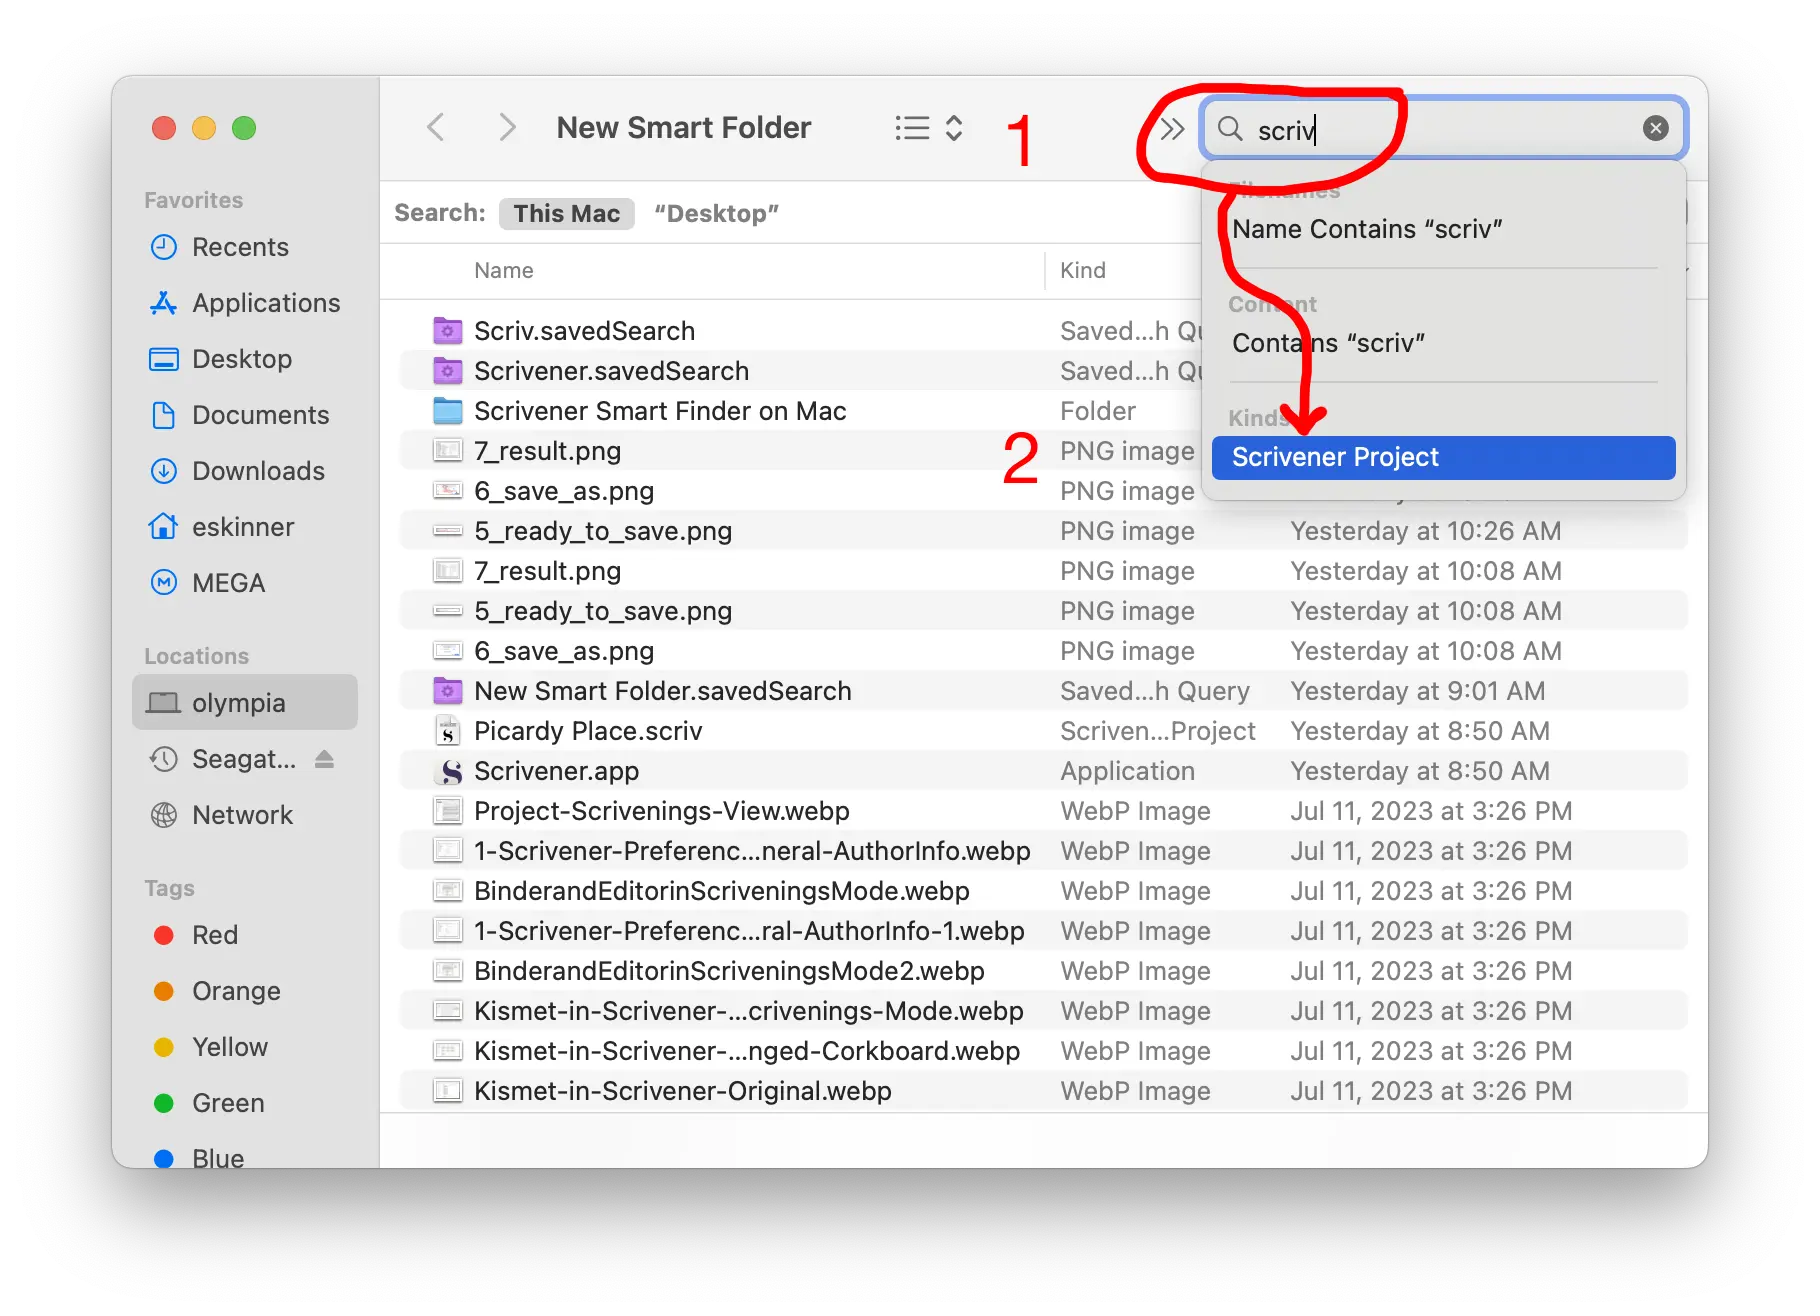Screen dimensions: 1820x1316
Task: Click the Scrivener.app application icon
Action: coord(448,771)
